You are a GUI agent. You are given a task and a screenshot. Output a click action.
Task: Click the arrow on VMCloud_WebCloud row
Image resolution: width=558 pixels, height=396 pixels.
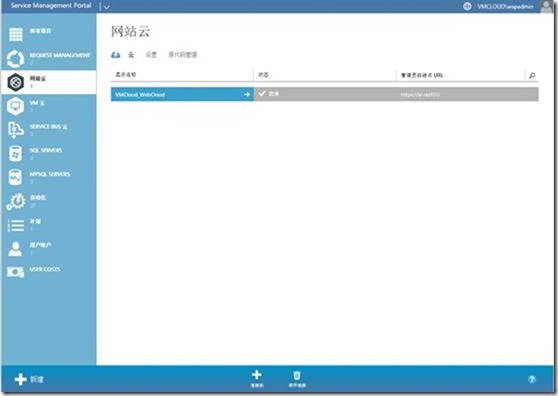coord(247,95)
